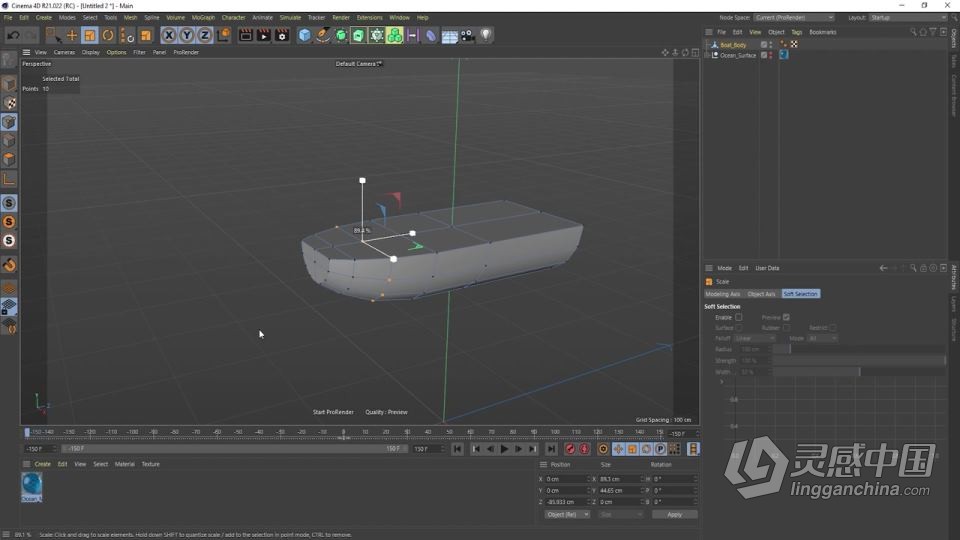
Task: Click the Position X input field
Action: (566, 479)
